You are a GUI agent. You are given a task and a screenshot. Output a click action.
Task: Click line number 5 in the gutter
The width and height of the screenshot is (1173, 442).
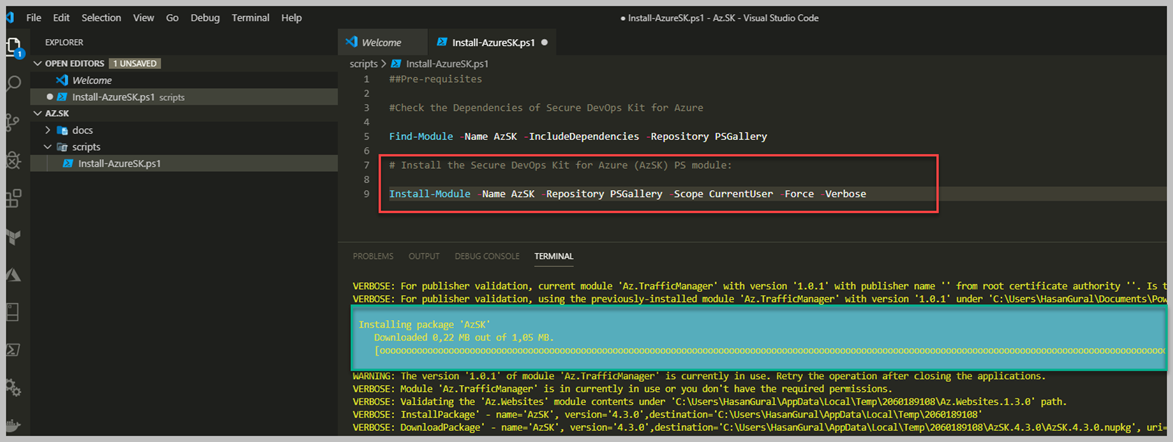(365, 136)
